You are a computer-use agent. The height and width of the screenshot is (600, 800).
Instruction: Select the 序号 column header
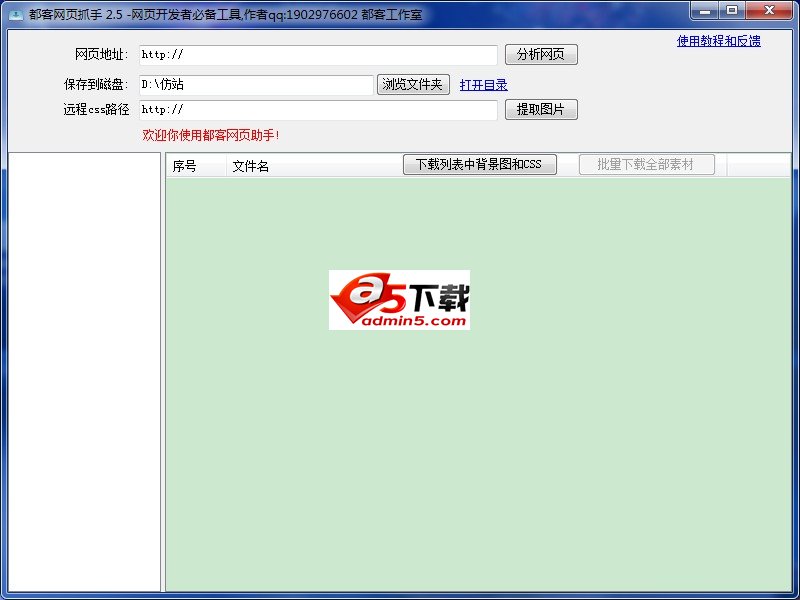[x=196, y=166]
